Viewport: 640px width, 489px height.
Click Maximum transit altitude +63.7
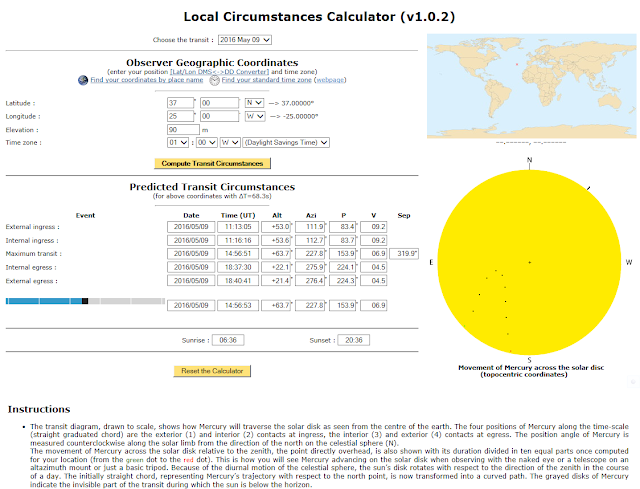coord(276,253)
